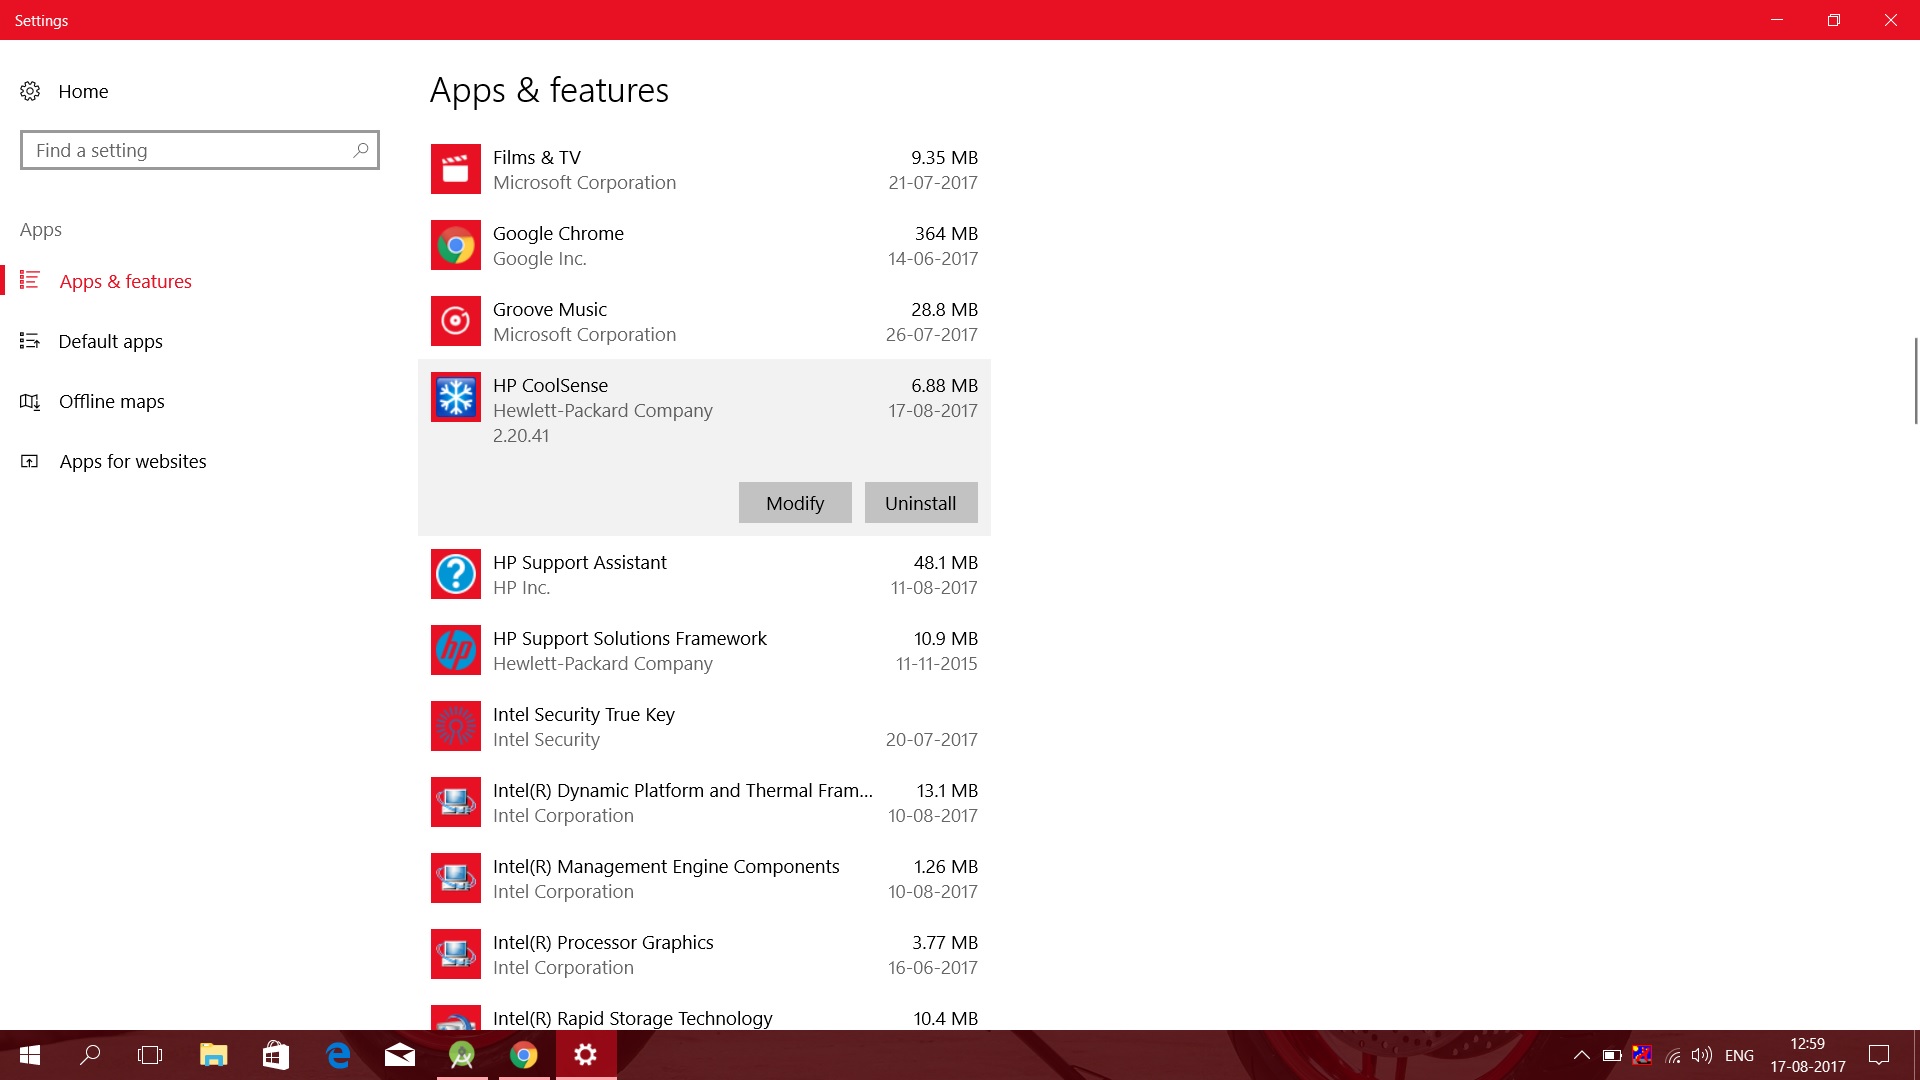Open the volume control in tray
Image resolution: width=1920 pixels, height=1080 pixels.
click(x=1702, y=1055)
